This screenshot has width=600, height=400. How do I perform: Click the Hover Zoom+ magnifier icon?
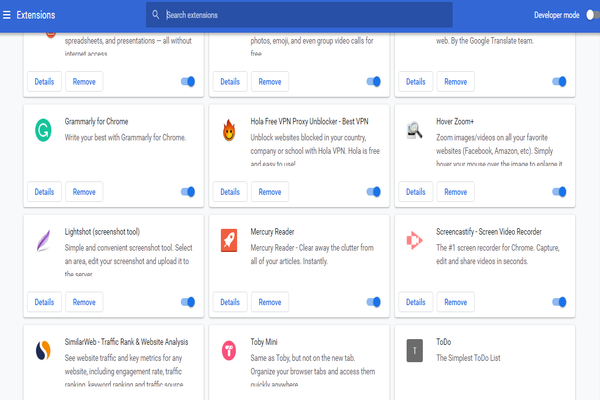point(414,130)
